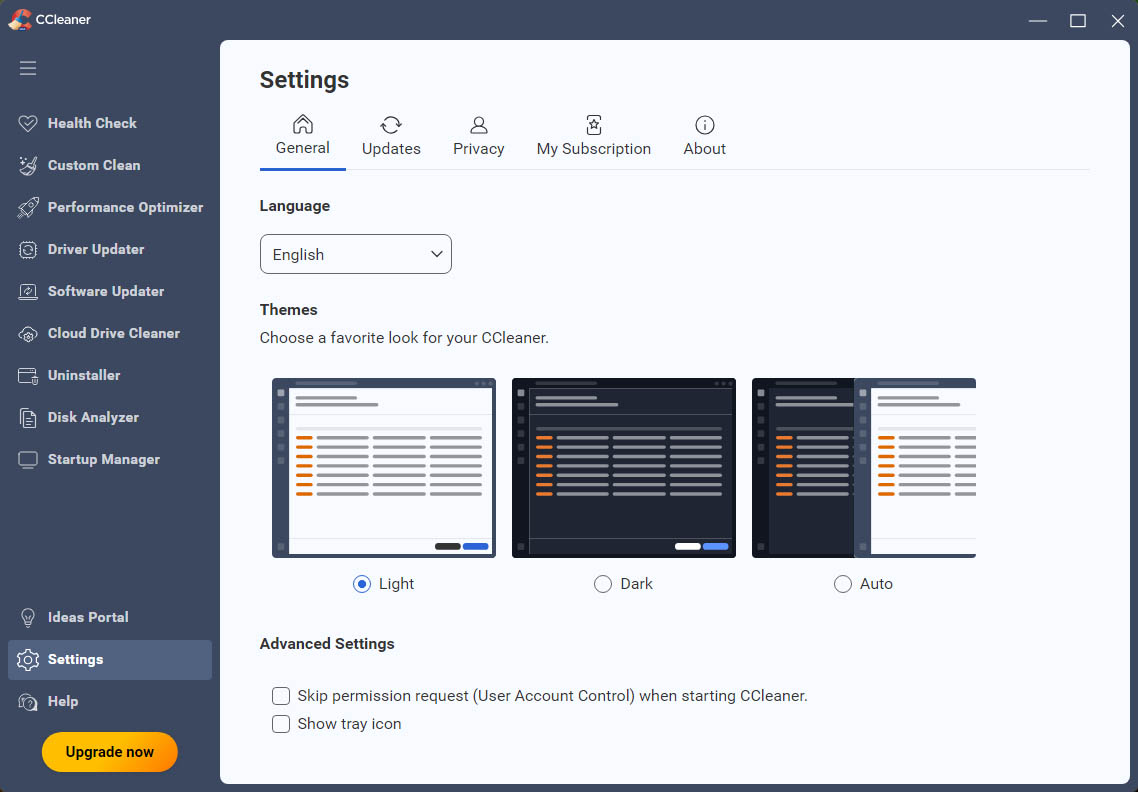The image size is (1138, 792).
Task: Switch to the Updates tab label
Action: pos(391,149)
